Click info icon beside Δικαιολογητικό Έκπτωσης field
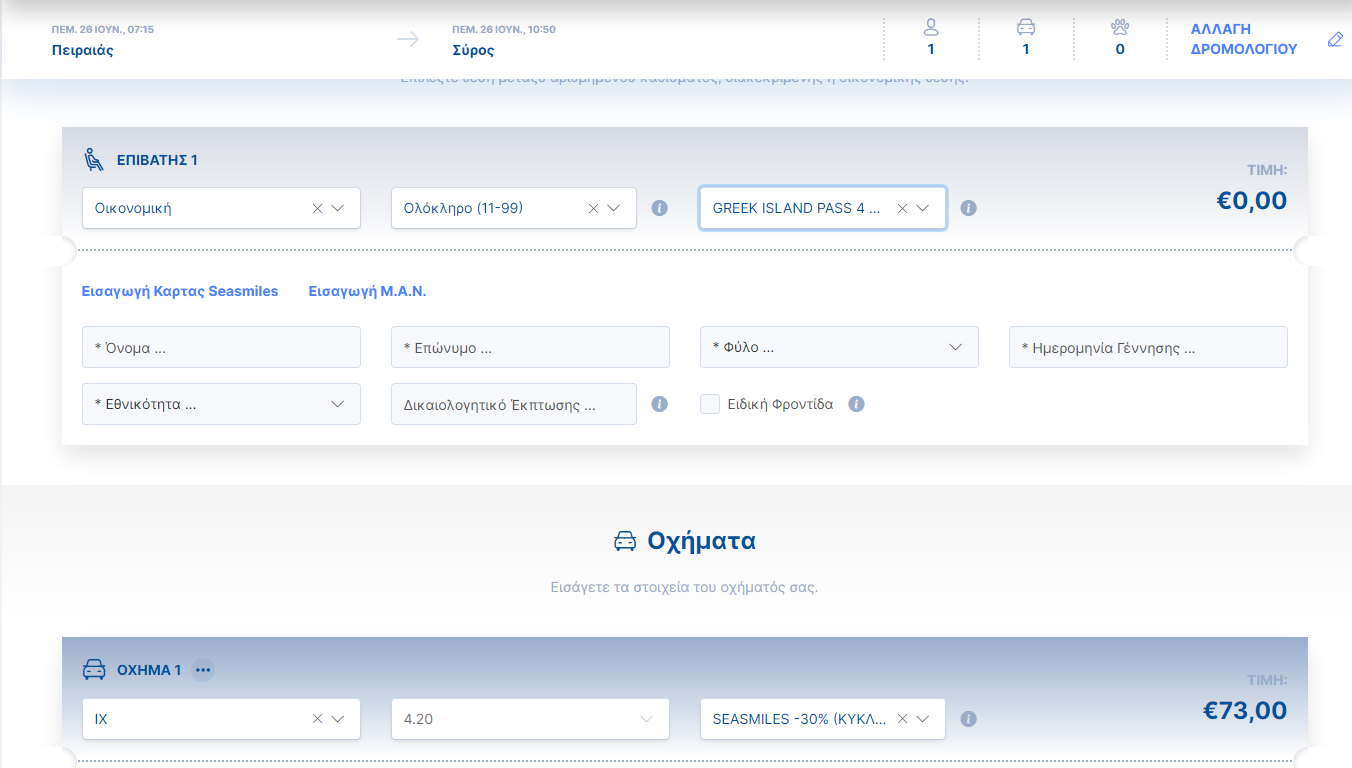Screen dimensions: 1352x768 [659, 404]
